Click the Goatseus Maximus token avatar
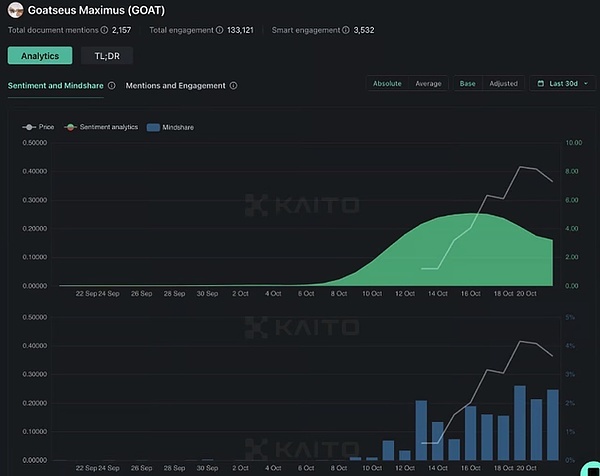The width and height of the screenshot is (600, 476). (x=16, y=10)
